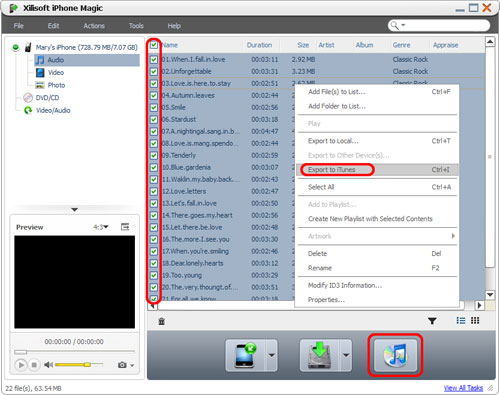Choose Select All in context menu

pos(377,187)
